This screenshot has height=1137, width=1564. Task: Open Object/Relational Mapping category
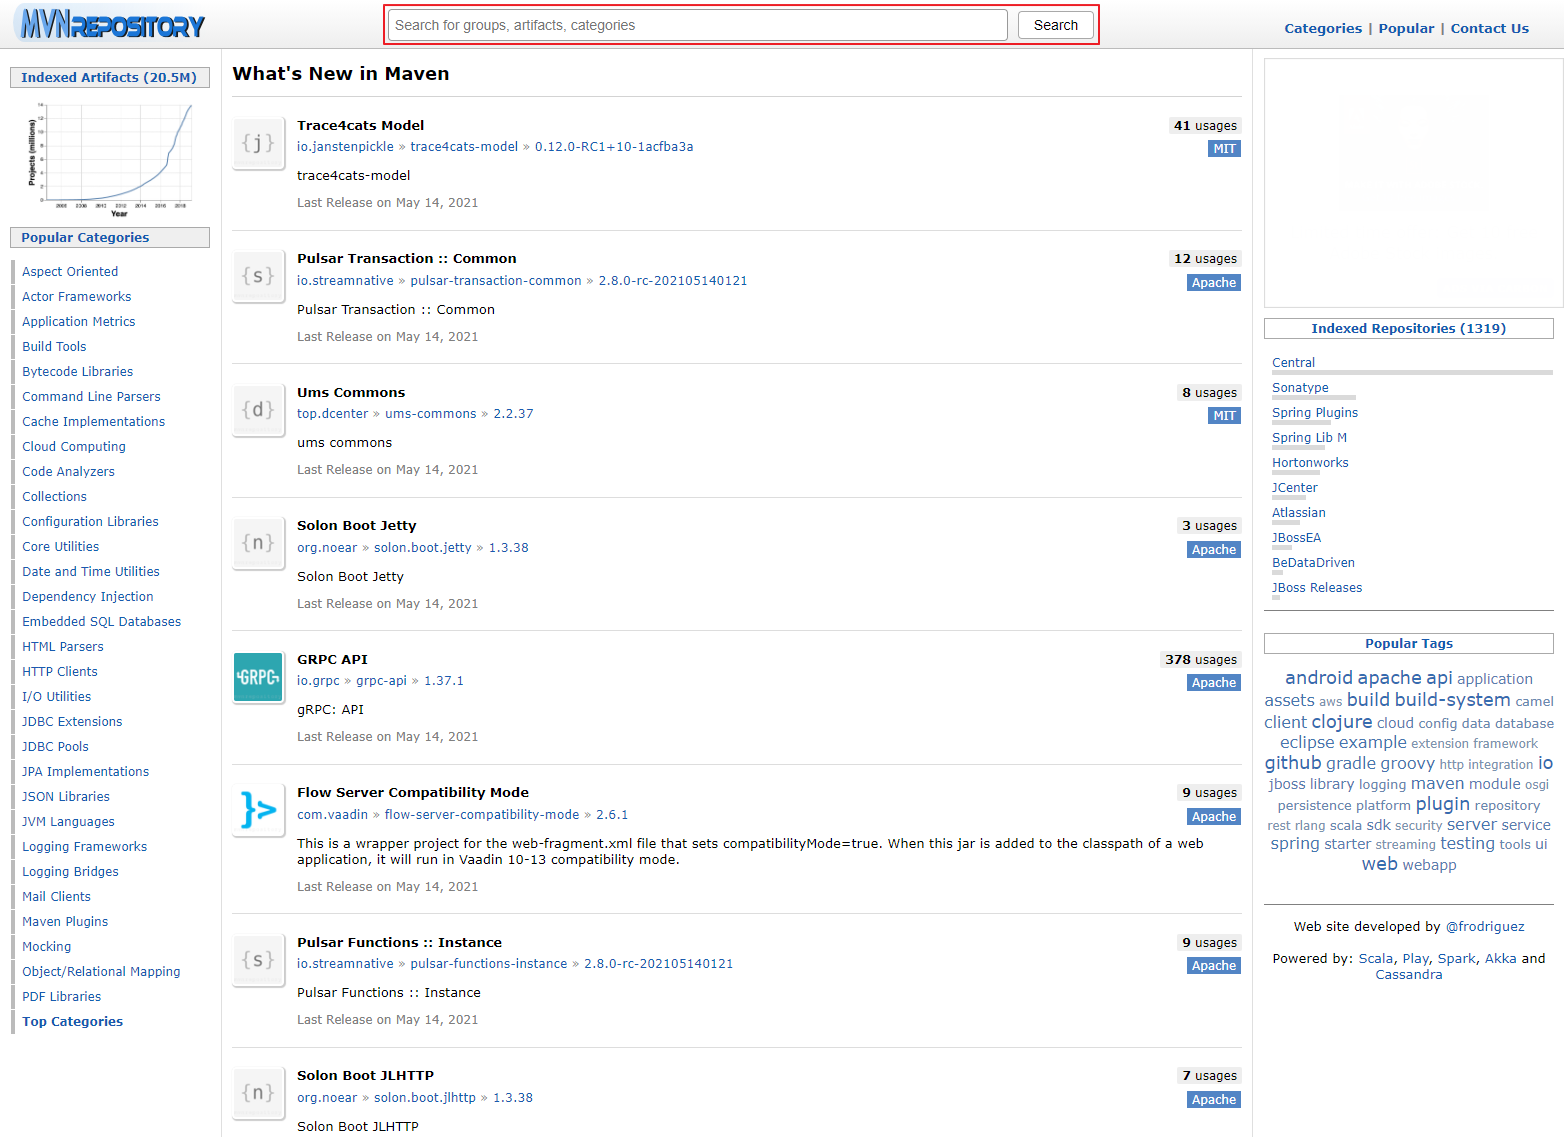coord(101,971)
